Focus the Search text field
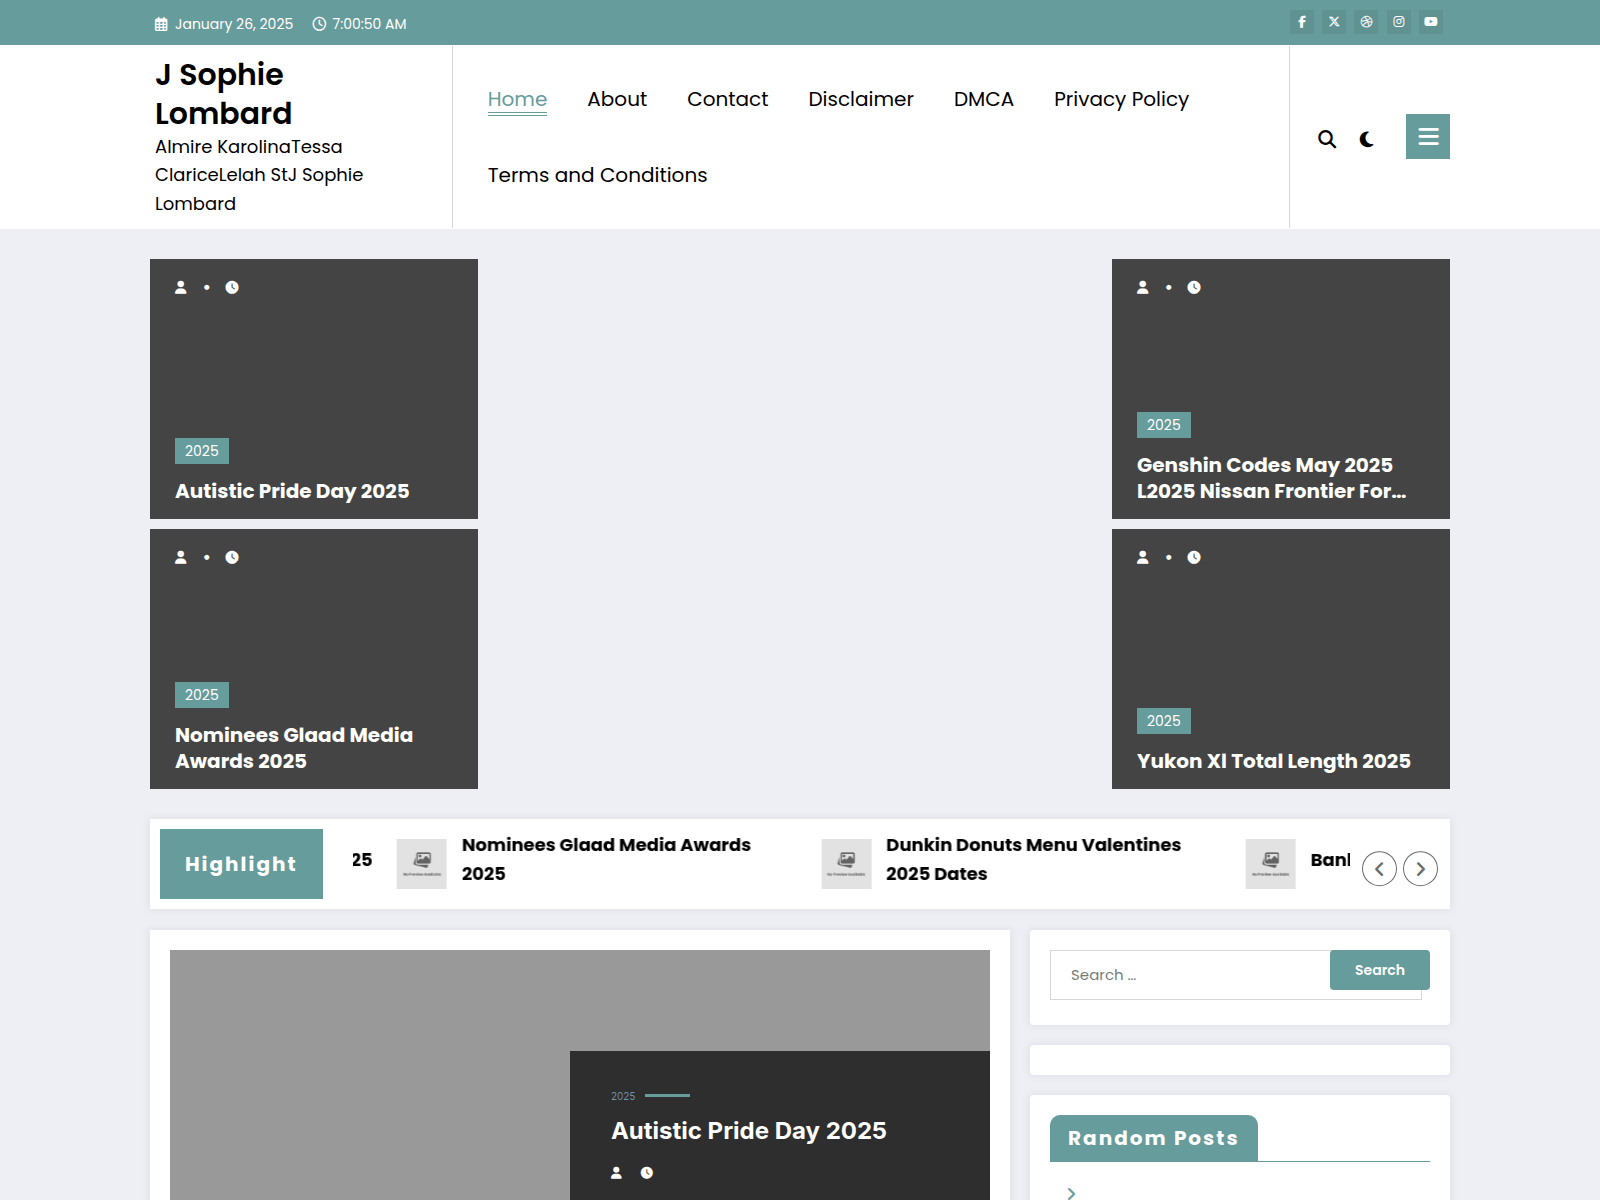 pyautogui.click(x=1190, y=975)
